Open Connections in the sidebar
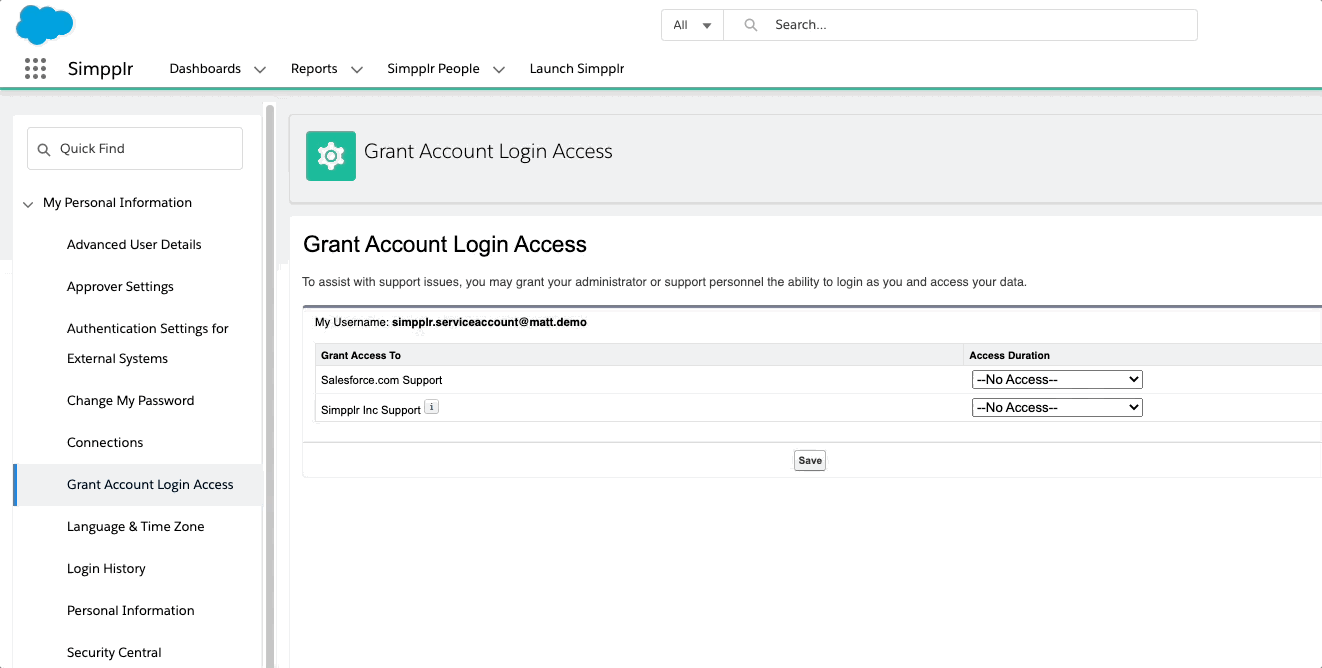This screenshot has height=668, width=1322. click(x=105, y=443)
